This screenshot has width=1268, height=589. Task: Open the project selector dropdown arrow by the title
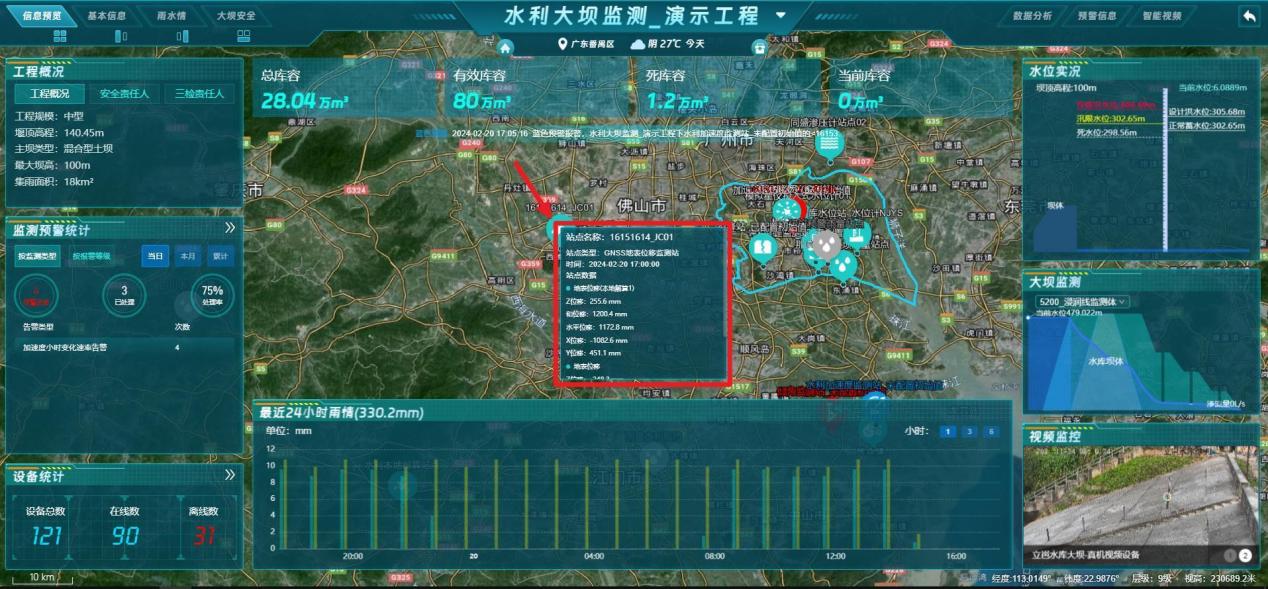point(781,16)
